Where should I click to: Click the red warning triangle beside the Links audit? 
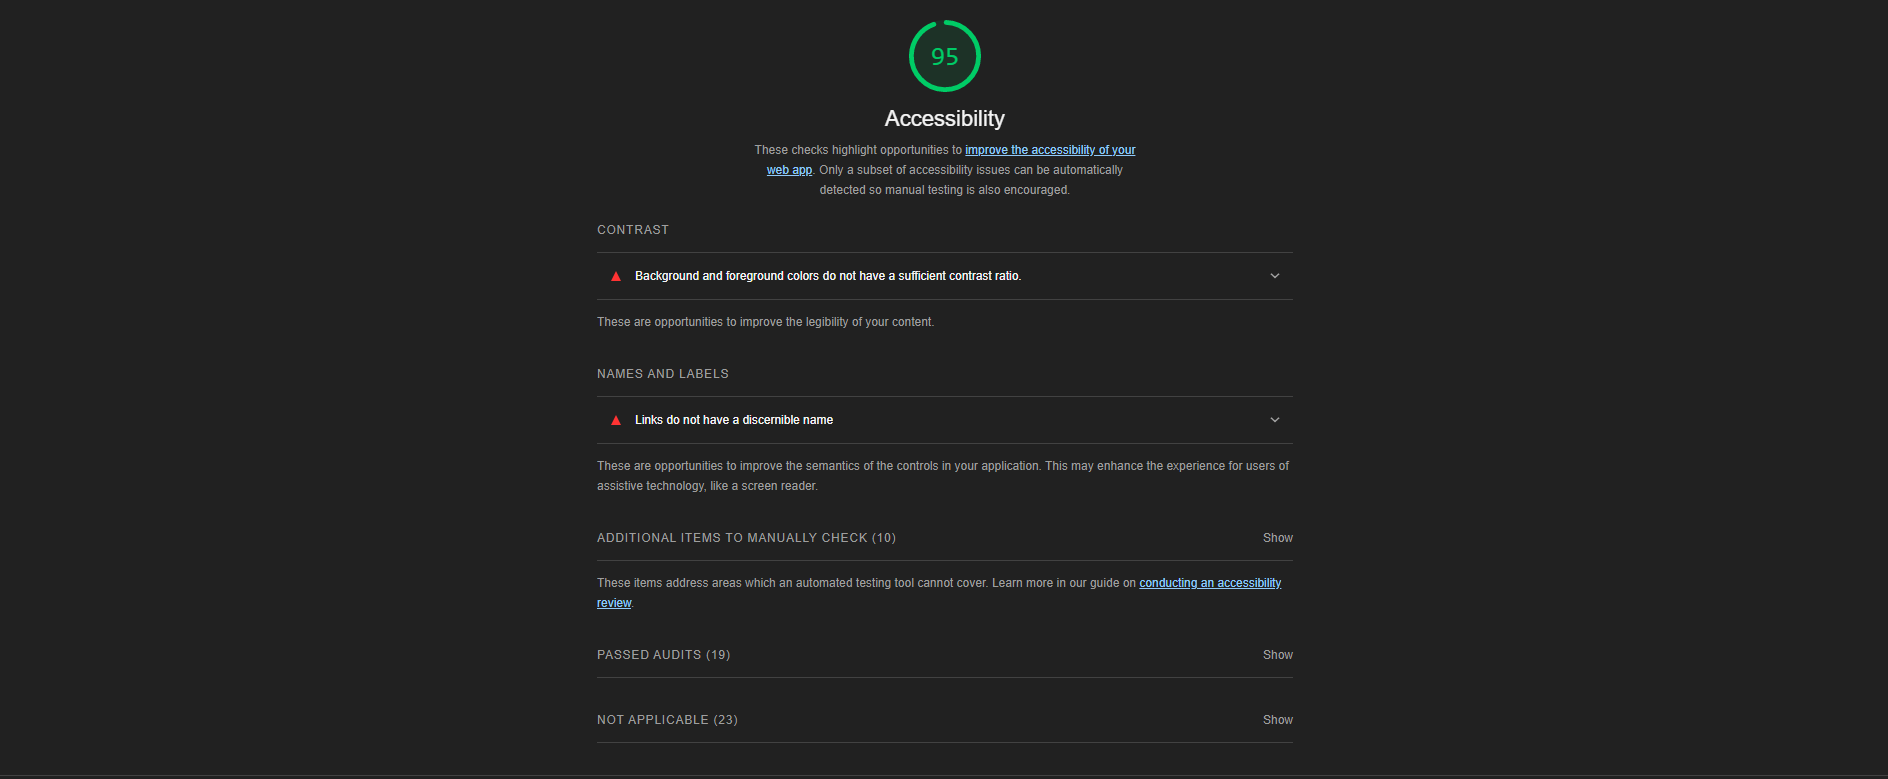point(616,420)
